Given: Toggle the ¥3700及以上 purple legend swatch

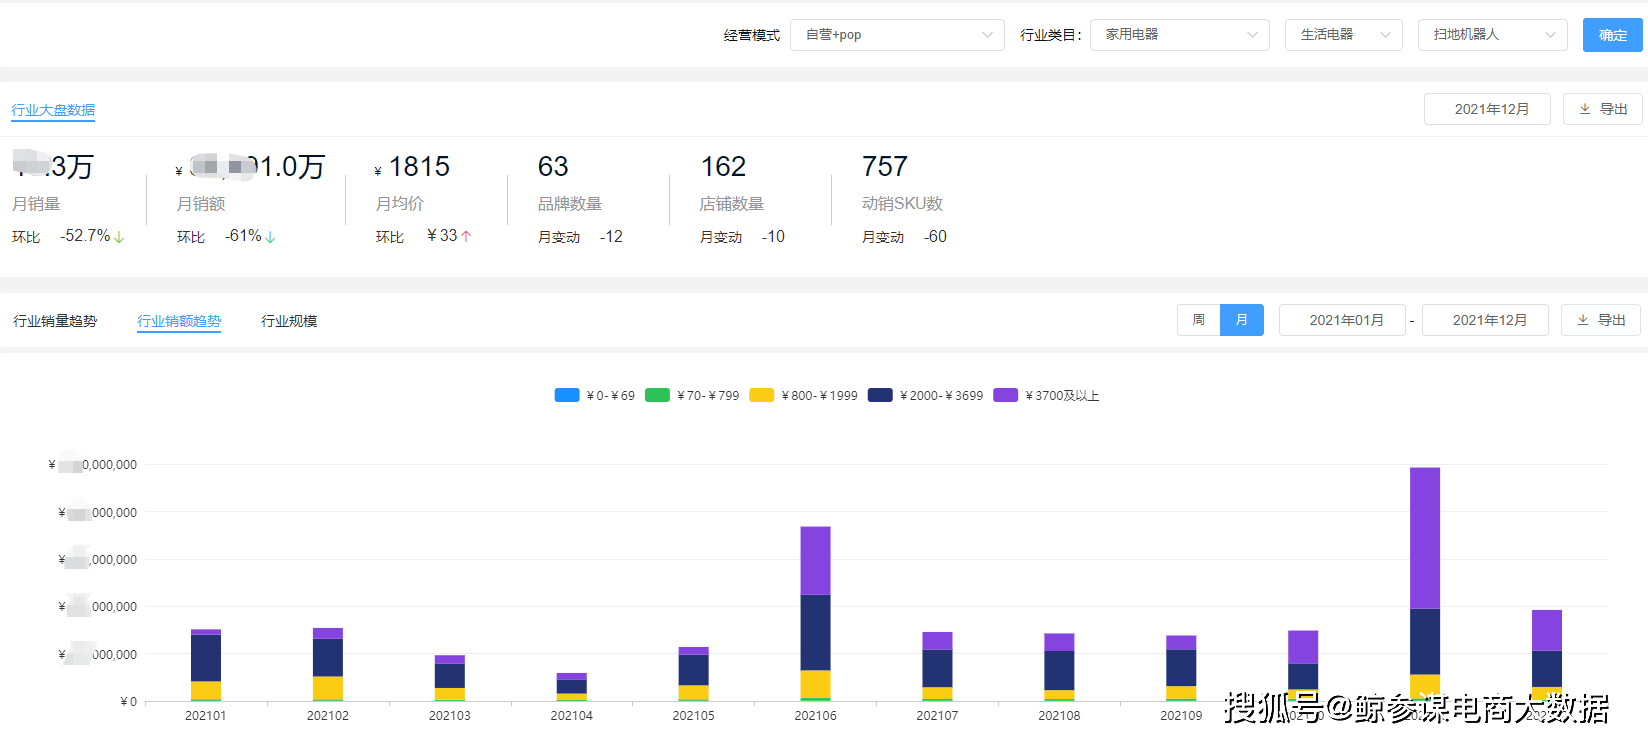Looking at the screenshot, I should (x=1006, y=395).
